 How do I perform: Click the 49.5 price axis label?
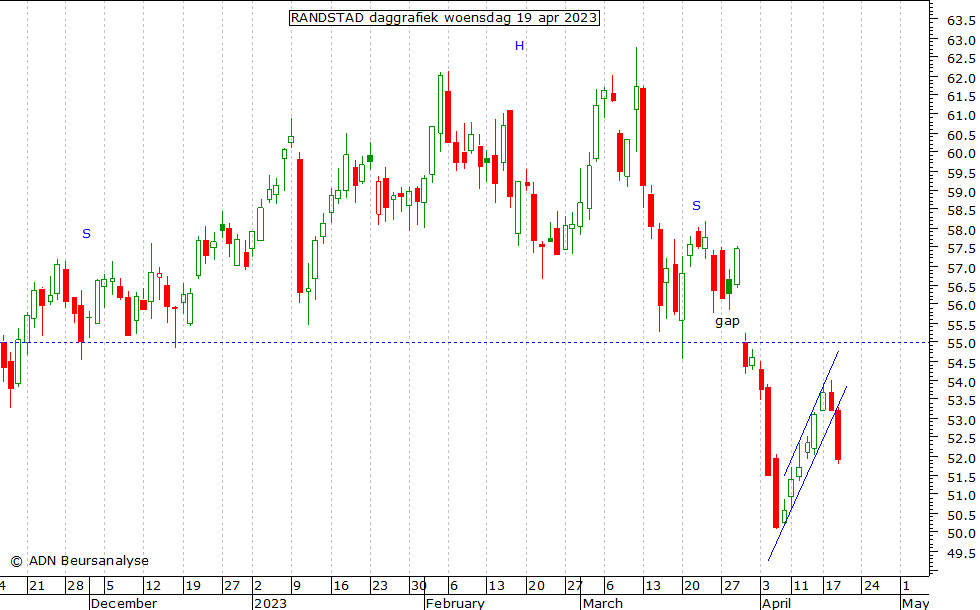tap(961, 554)
